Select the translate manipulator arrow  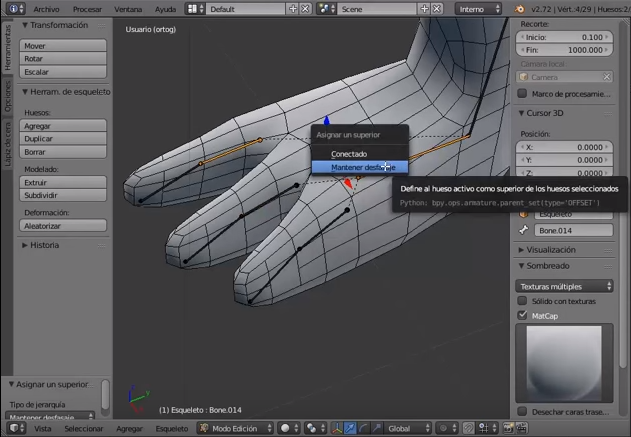350,428
